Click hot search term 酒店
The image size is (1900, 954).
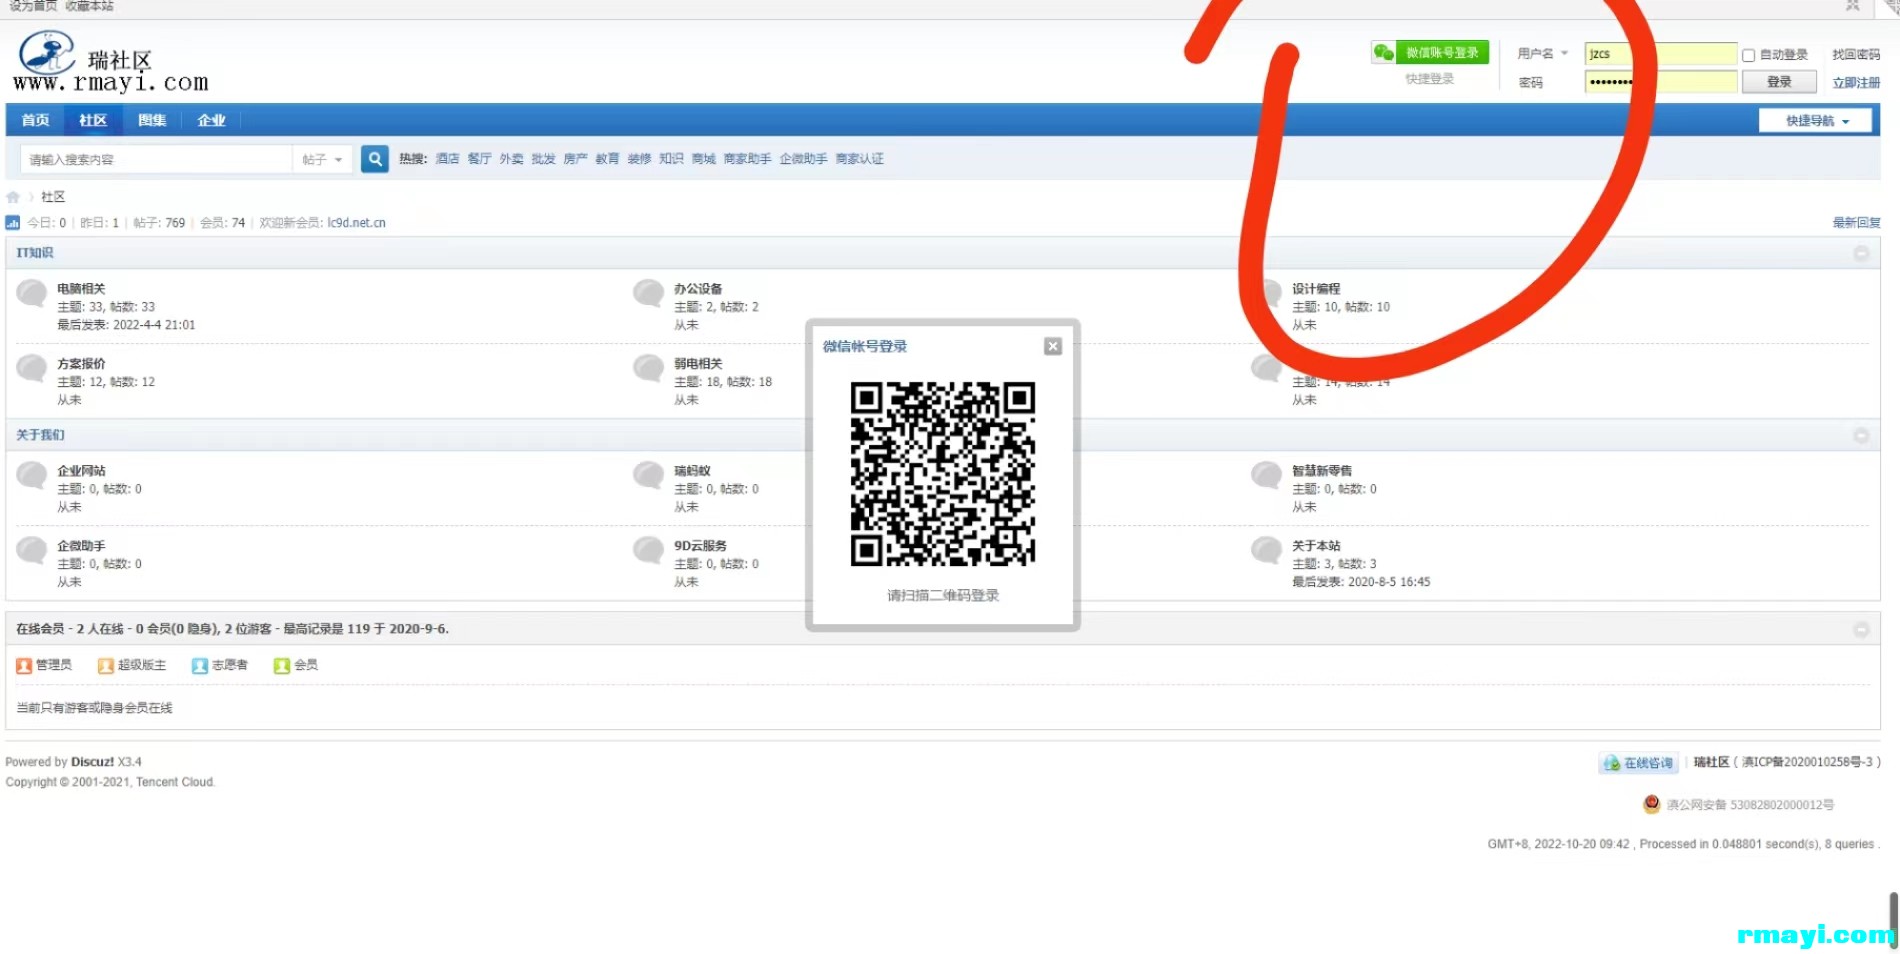(447, 159)
